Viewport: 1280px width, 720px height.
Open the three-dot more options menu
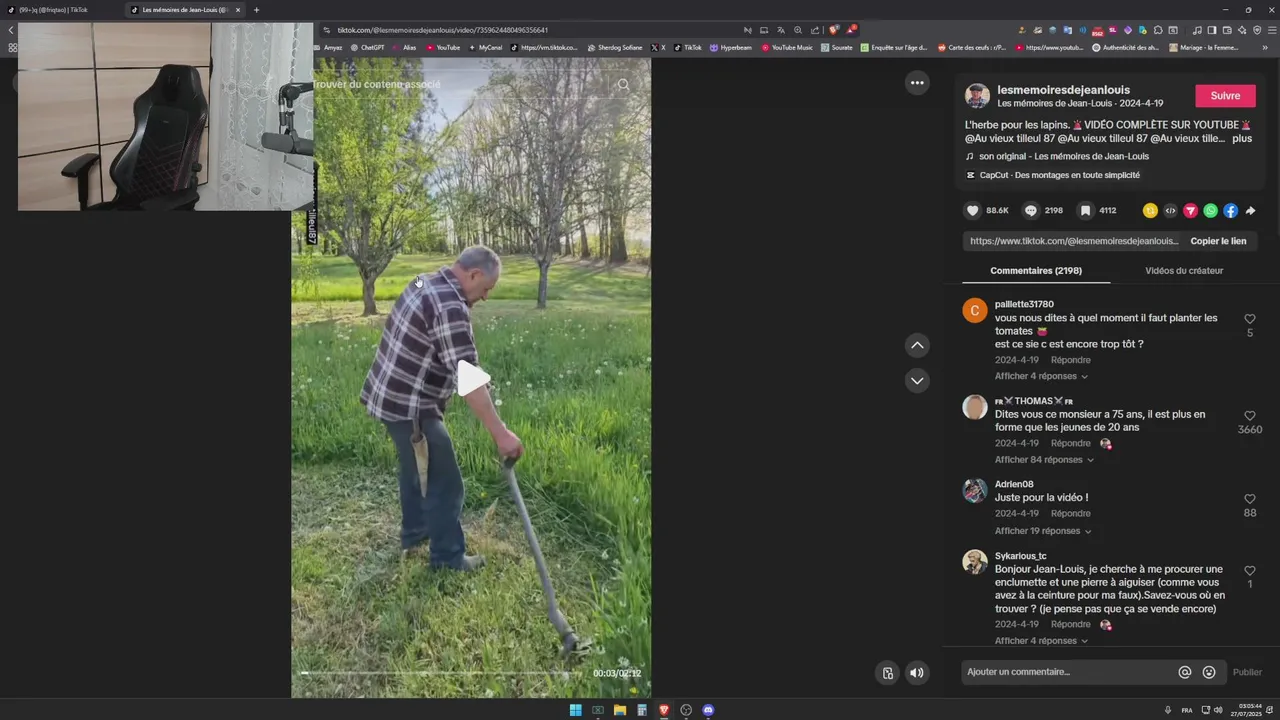(x=917, y=83)
